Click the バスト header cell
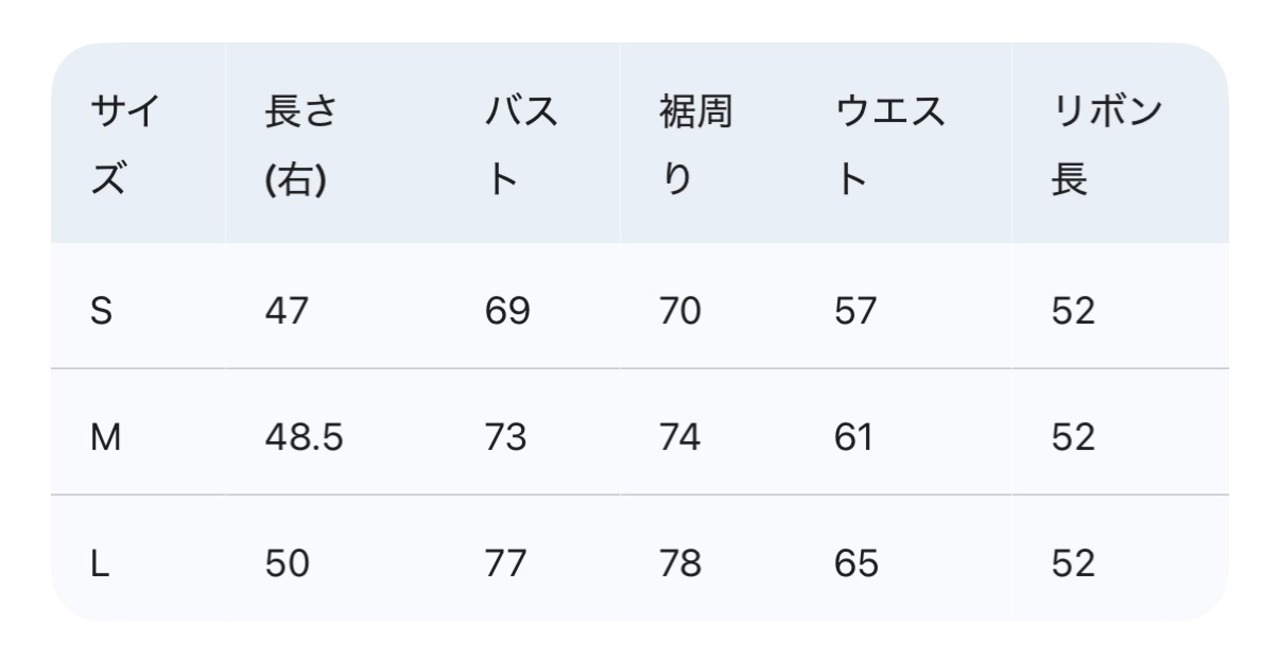 [x=521, y=146]
